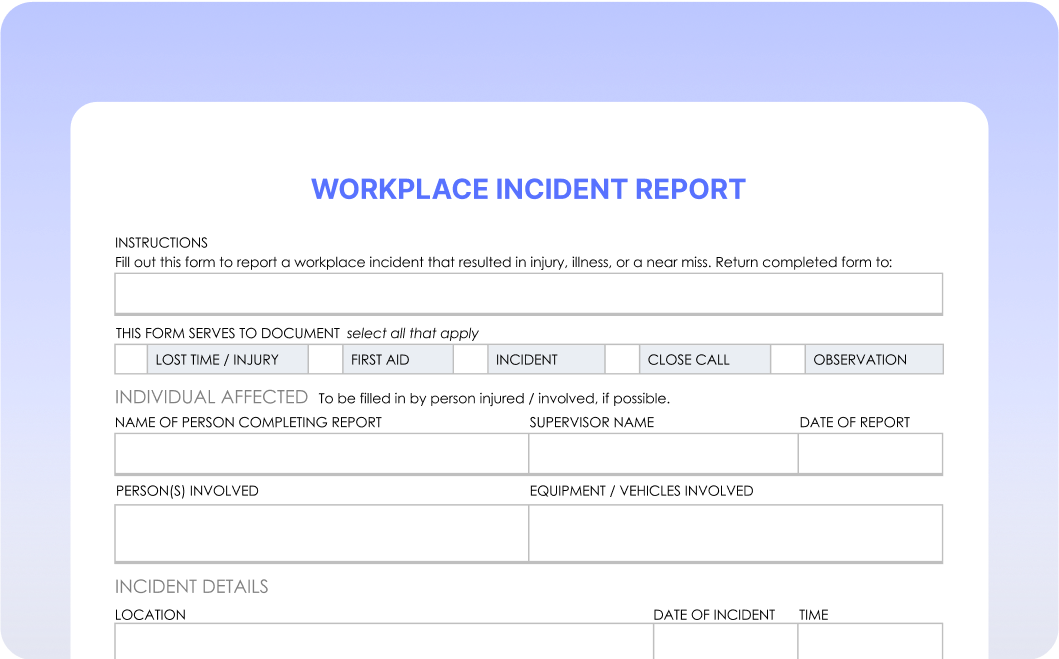
Task: Click the Workplace Incident Report title
Action: click(x=528, y=189)
